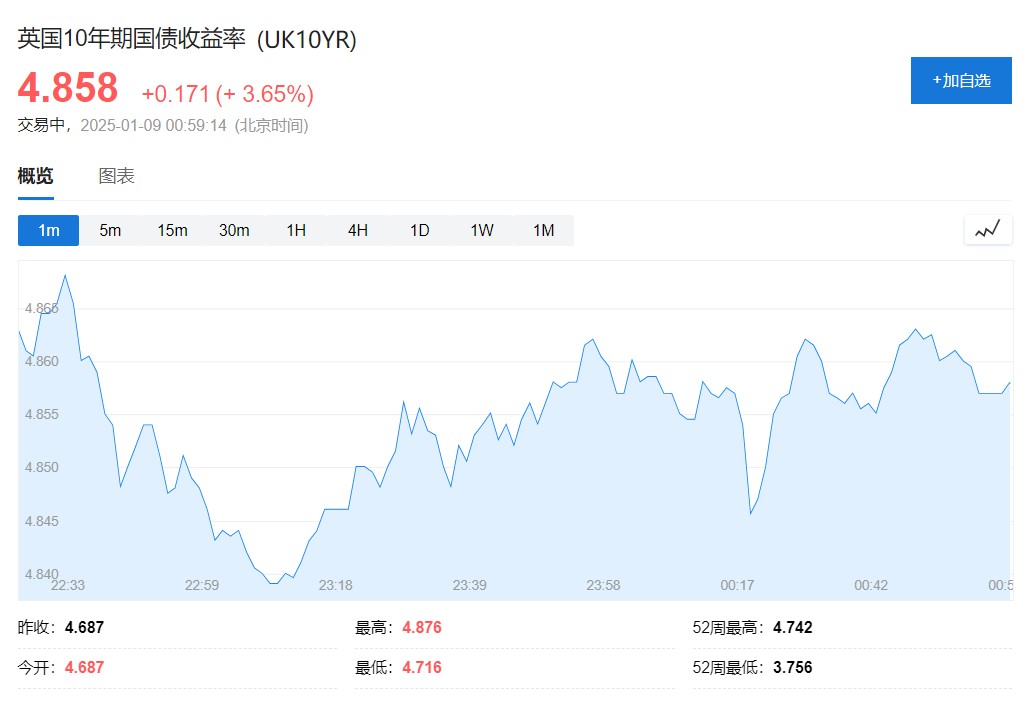
Task: Click the current yield value 4.858
Action: (x=68, y=88)
